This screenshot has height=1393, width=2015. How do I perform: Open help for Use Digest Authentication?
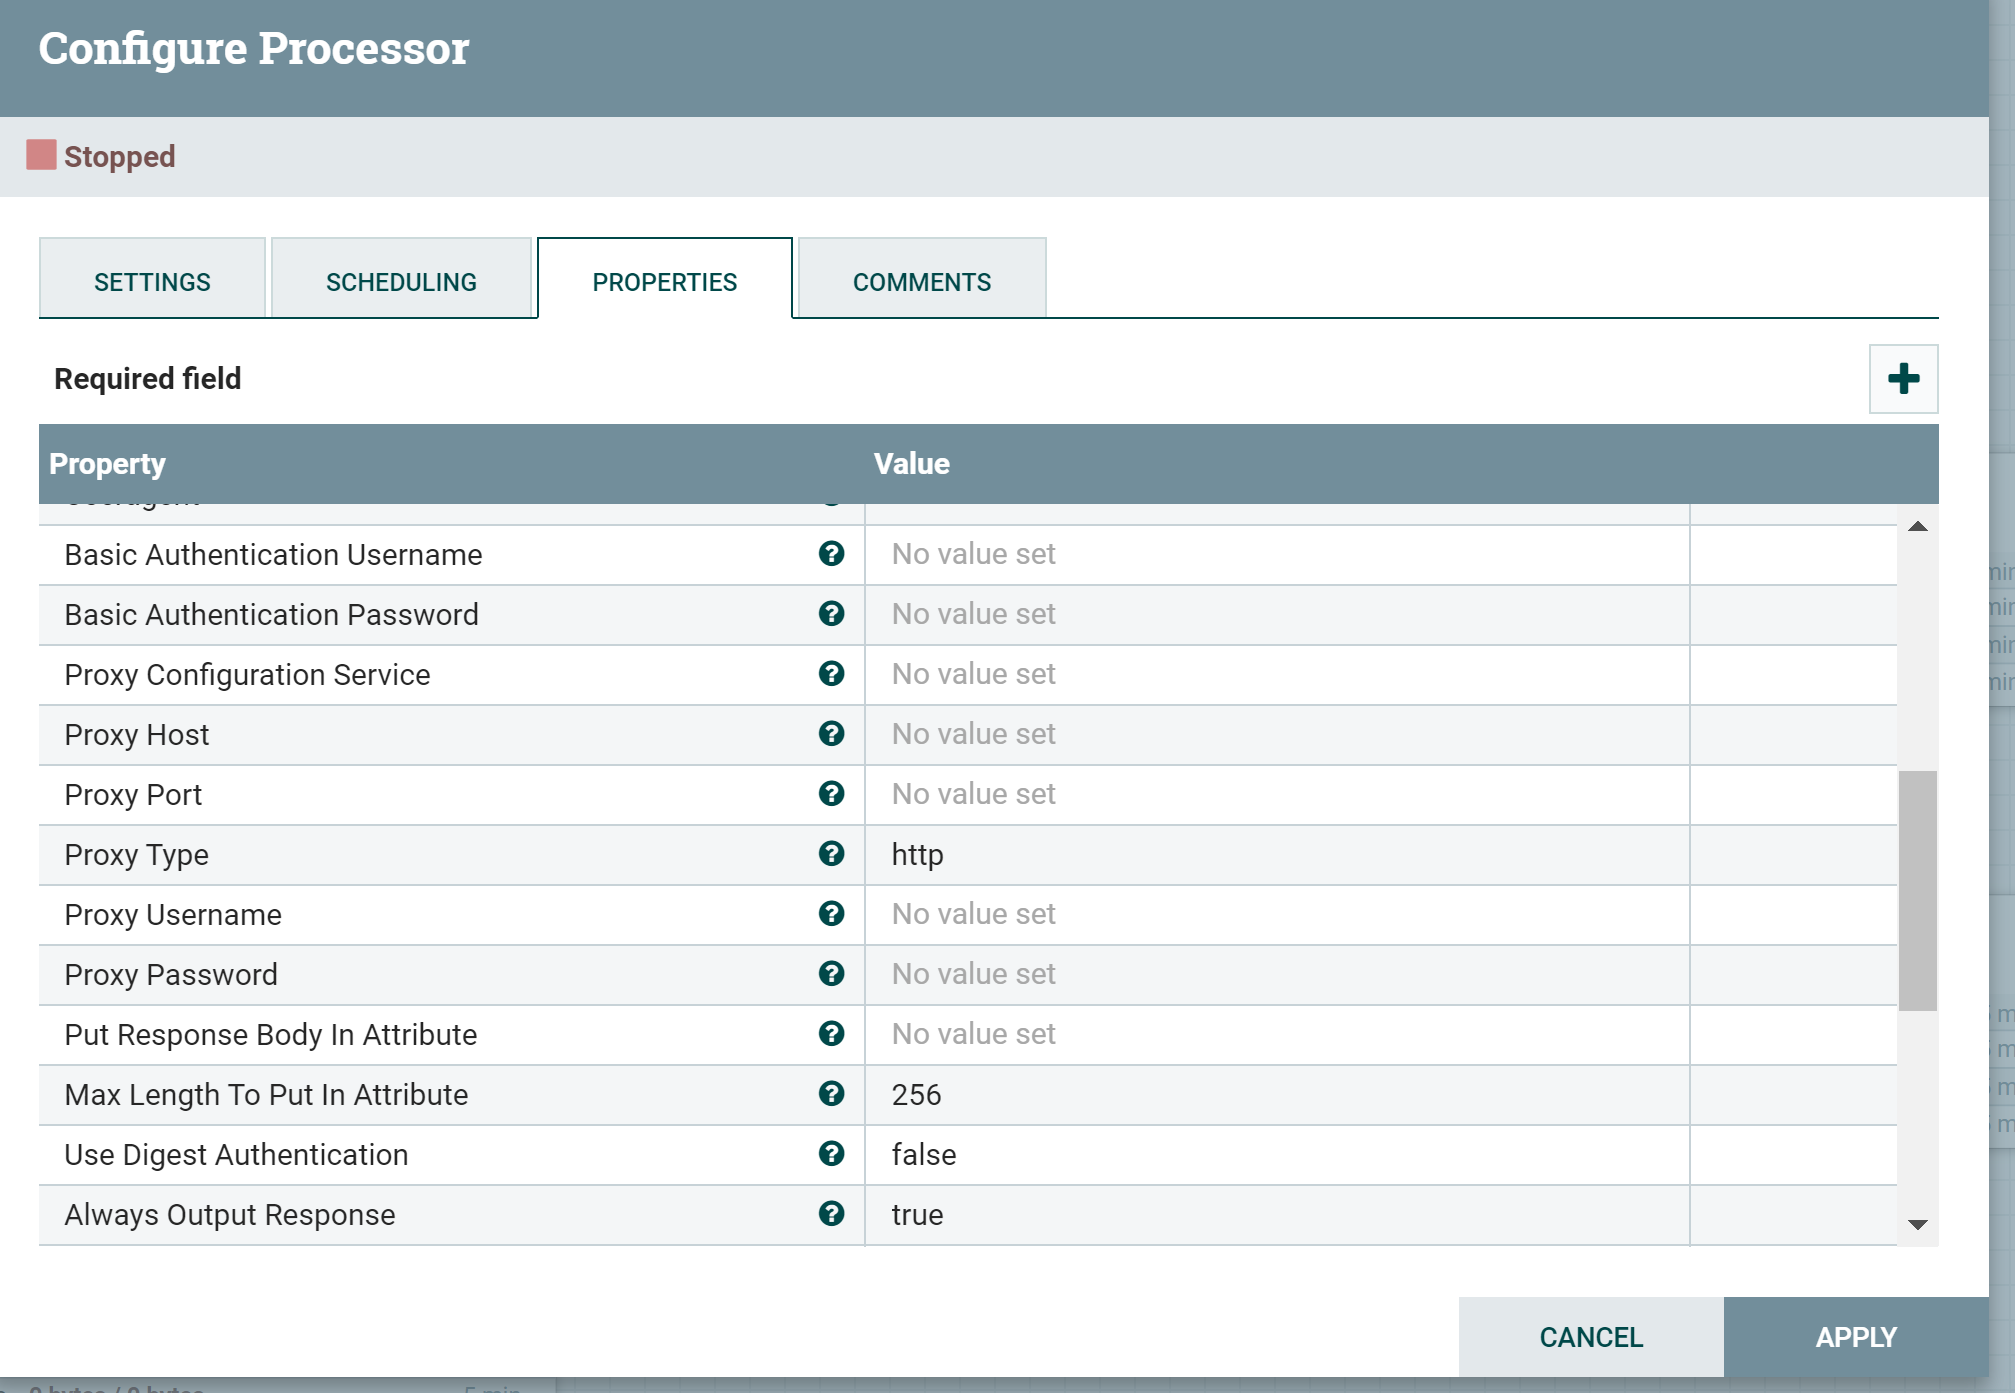[x=831, y=1154]
